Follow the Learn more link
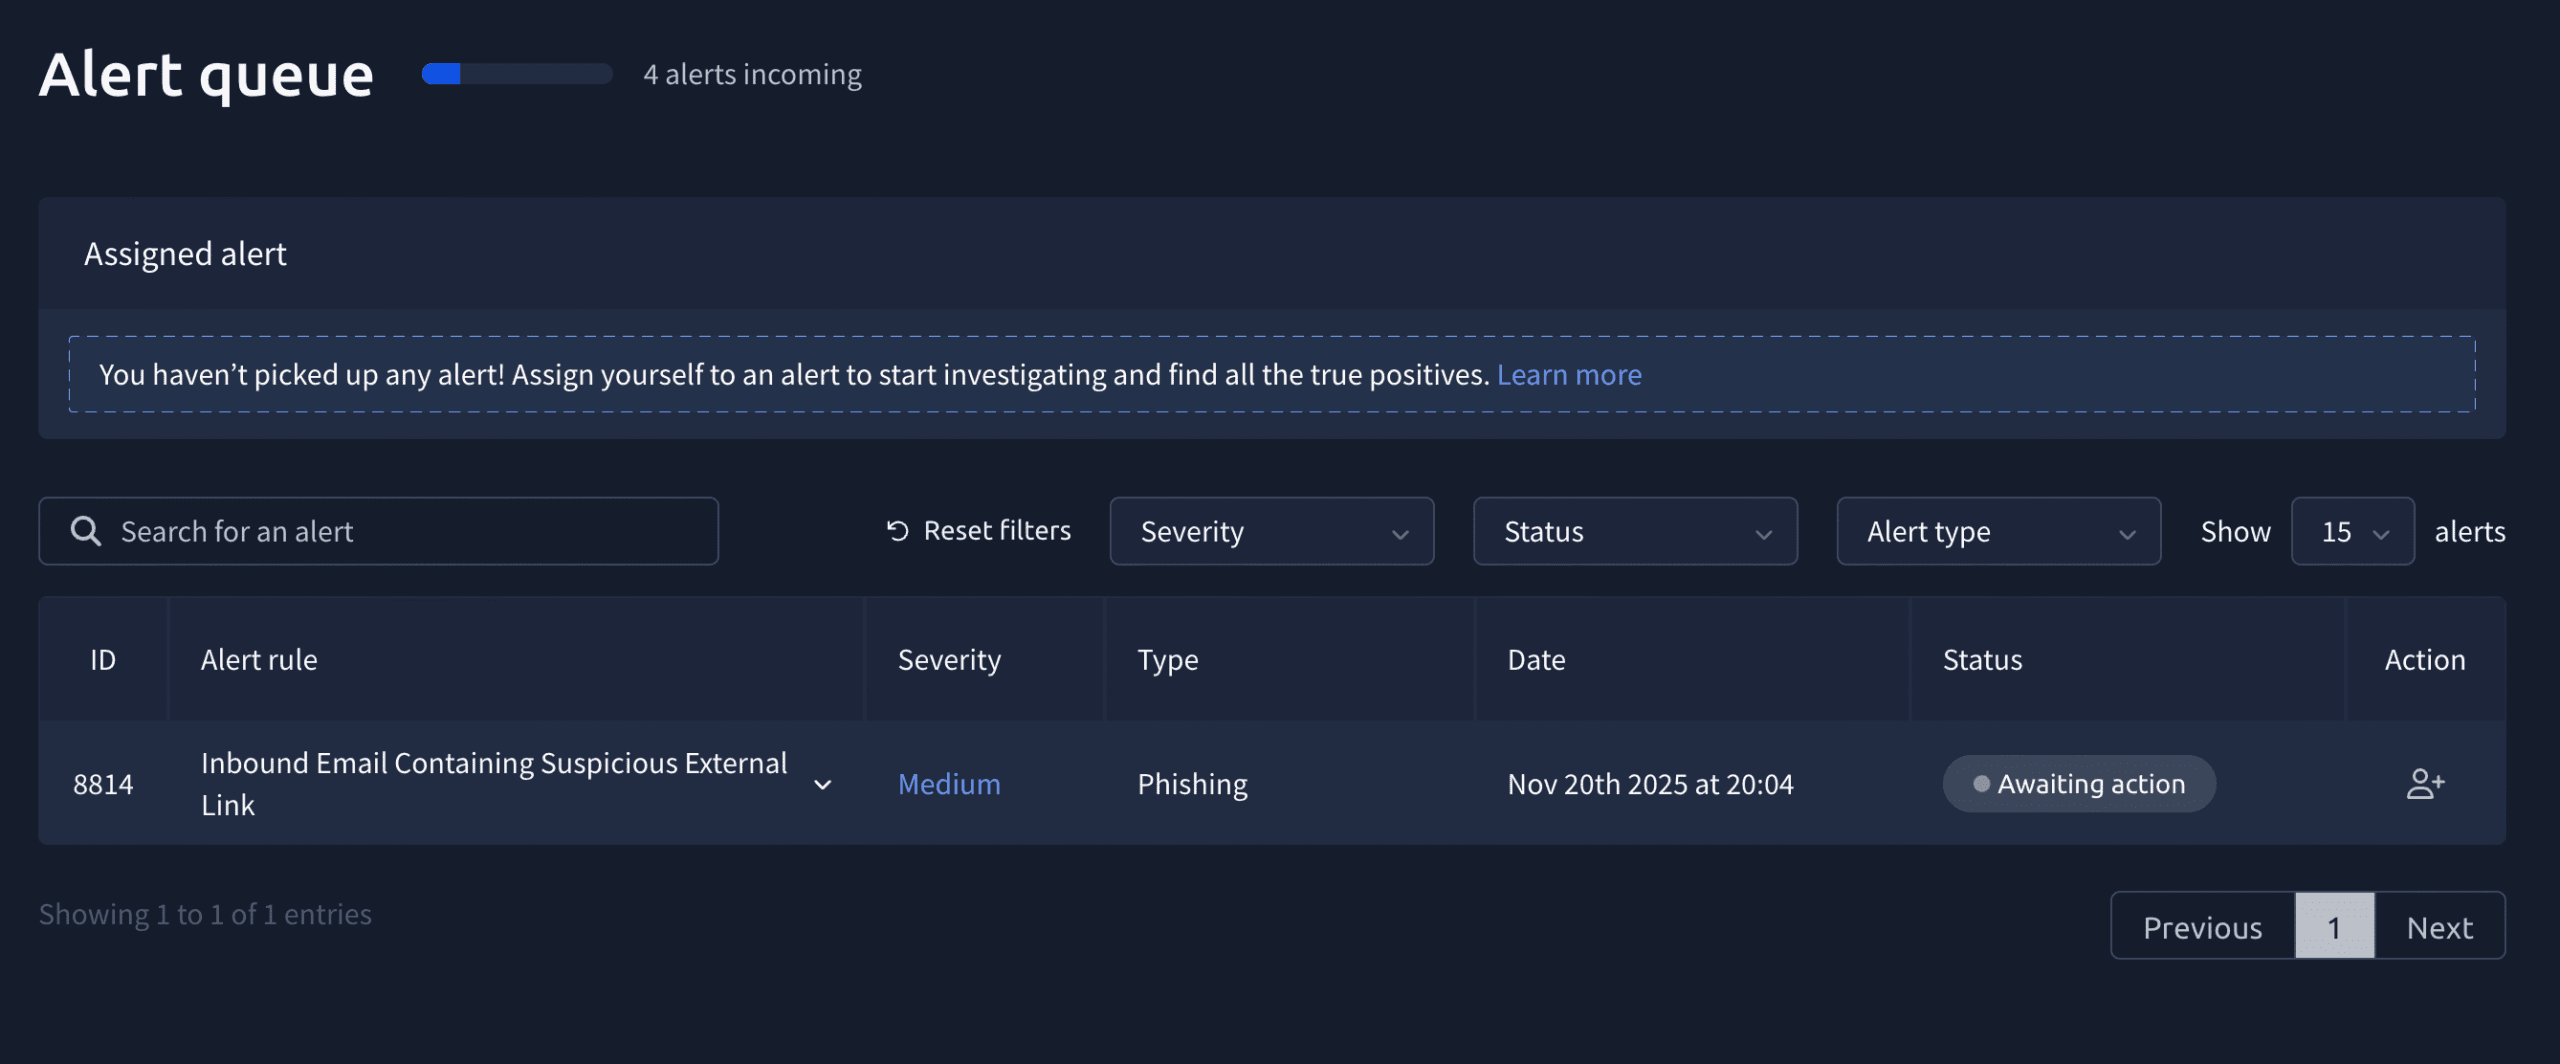The width and height of the screenshot is (2560, 1064). click(x=1568, y=375)
